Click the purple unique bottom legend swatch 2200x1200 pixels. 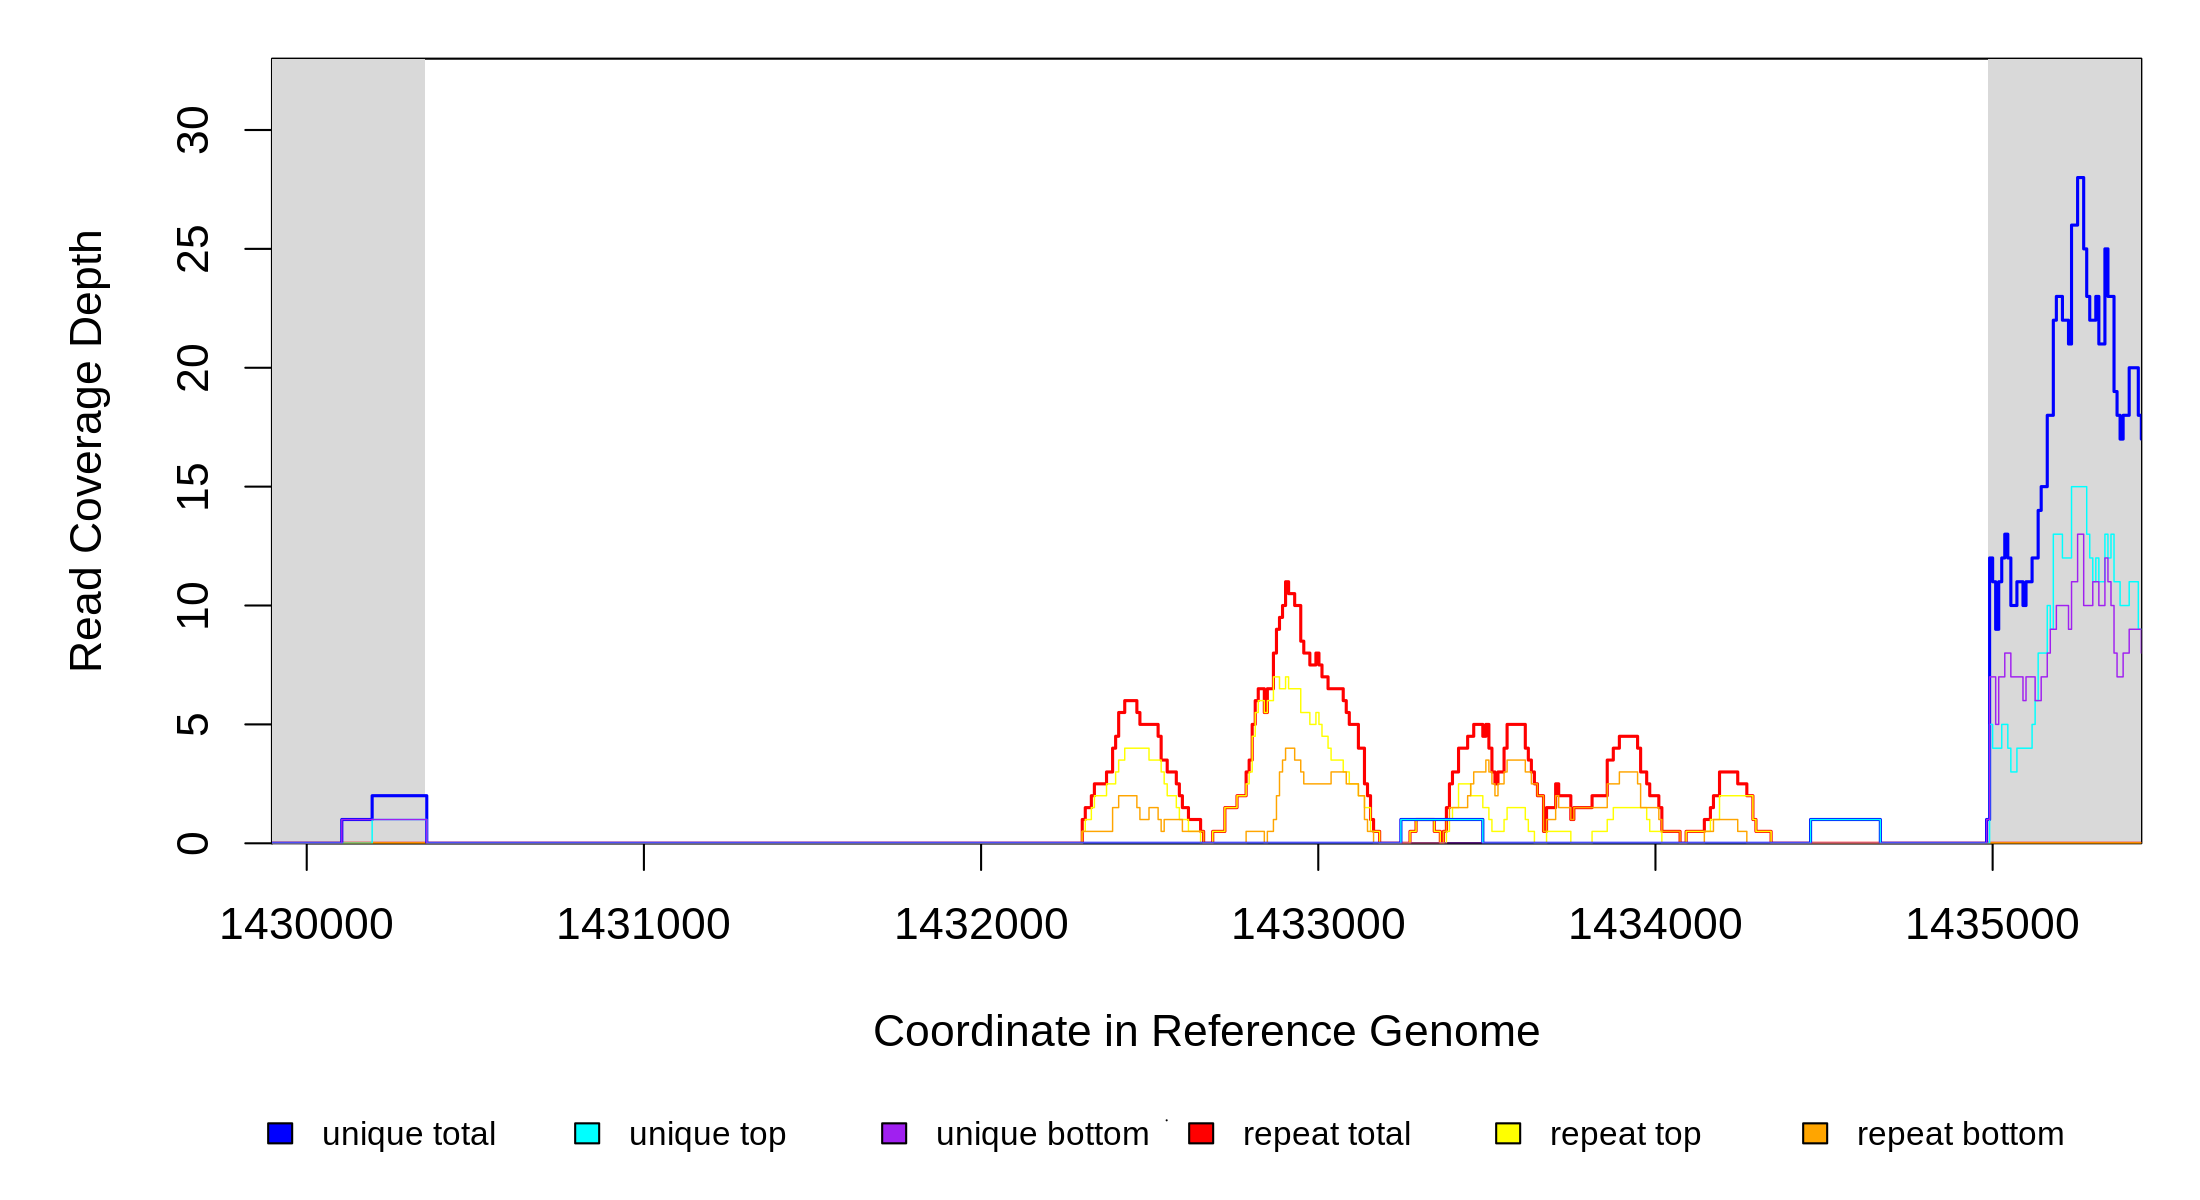(x=894, y=1133)
